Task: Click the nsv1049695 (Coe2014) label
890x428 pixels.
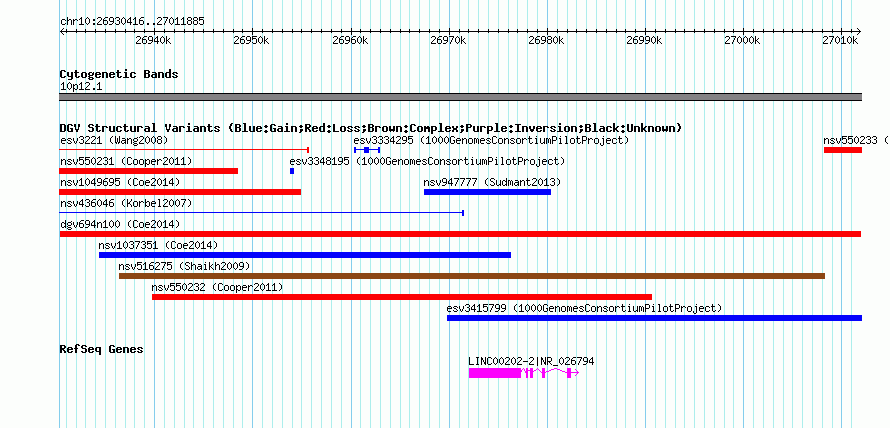Action: (x=120, y=182)
